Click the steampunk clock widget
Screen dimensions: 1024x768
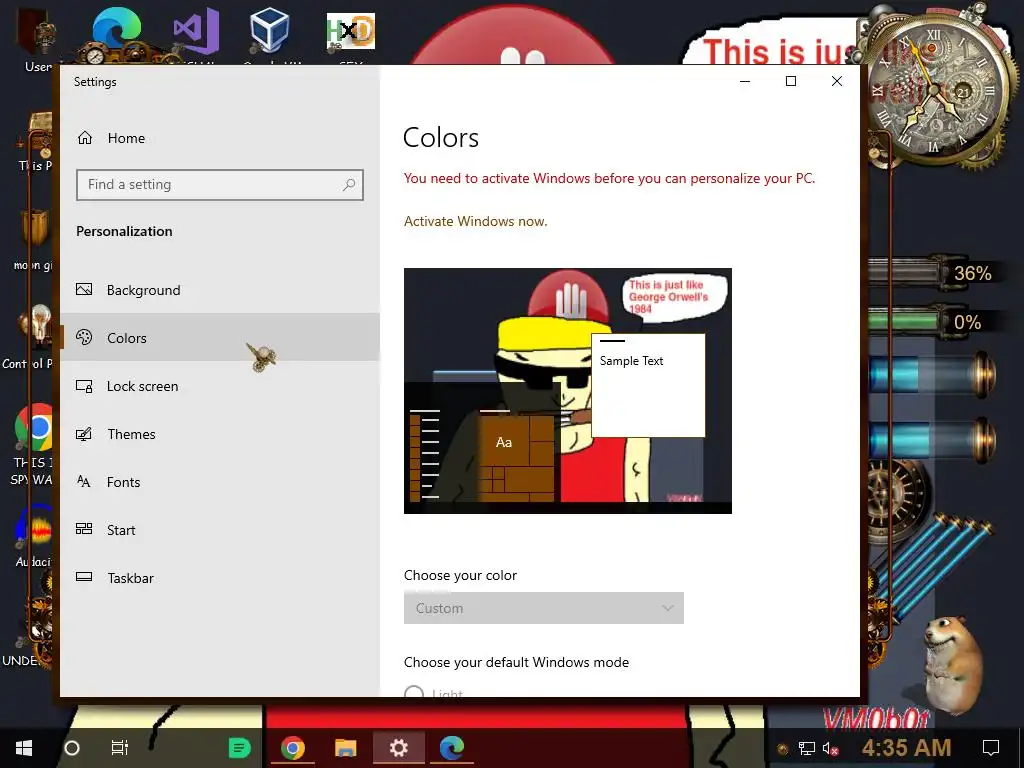point(935,88)
